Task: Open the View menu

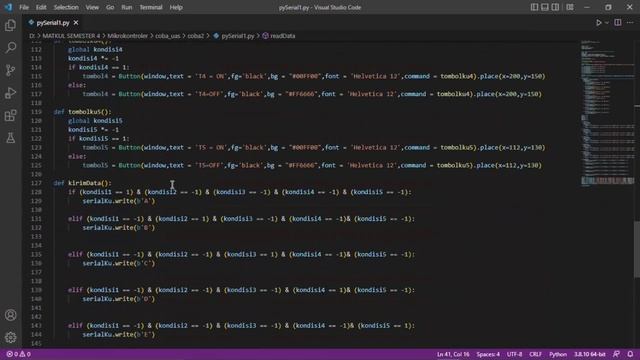Action: coord(92,7)
